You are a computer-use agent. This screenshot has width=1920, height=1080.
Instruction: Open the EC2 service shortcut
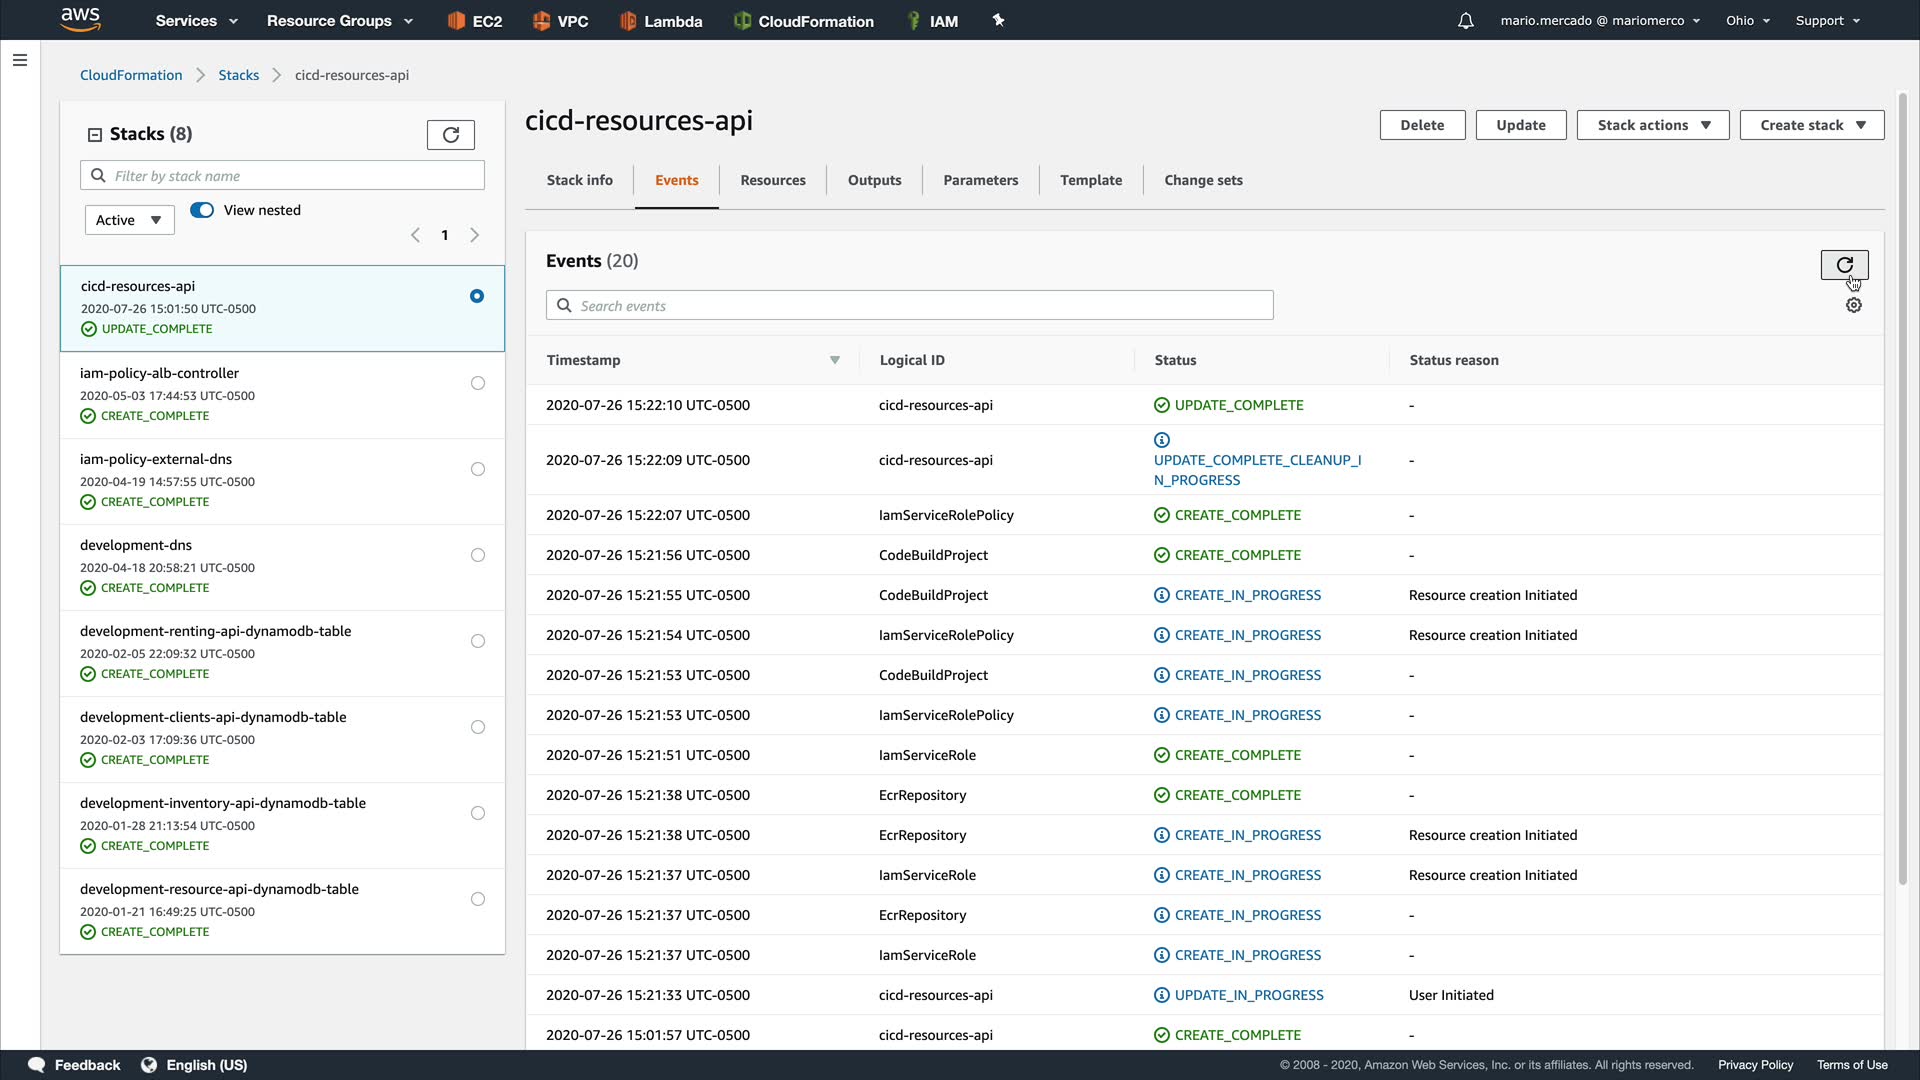pos(475,21)
